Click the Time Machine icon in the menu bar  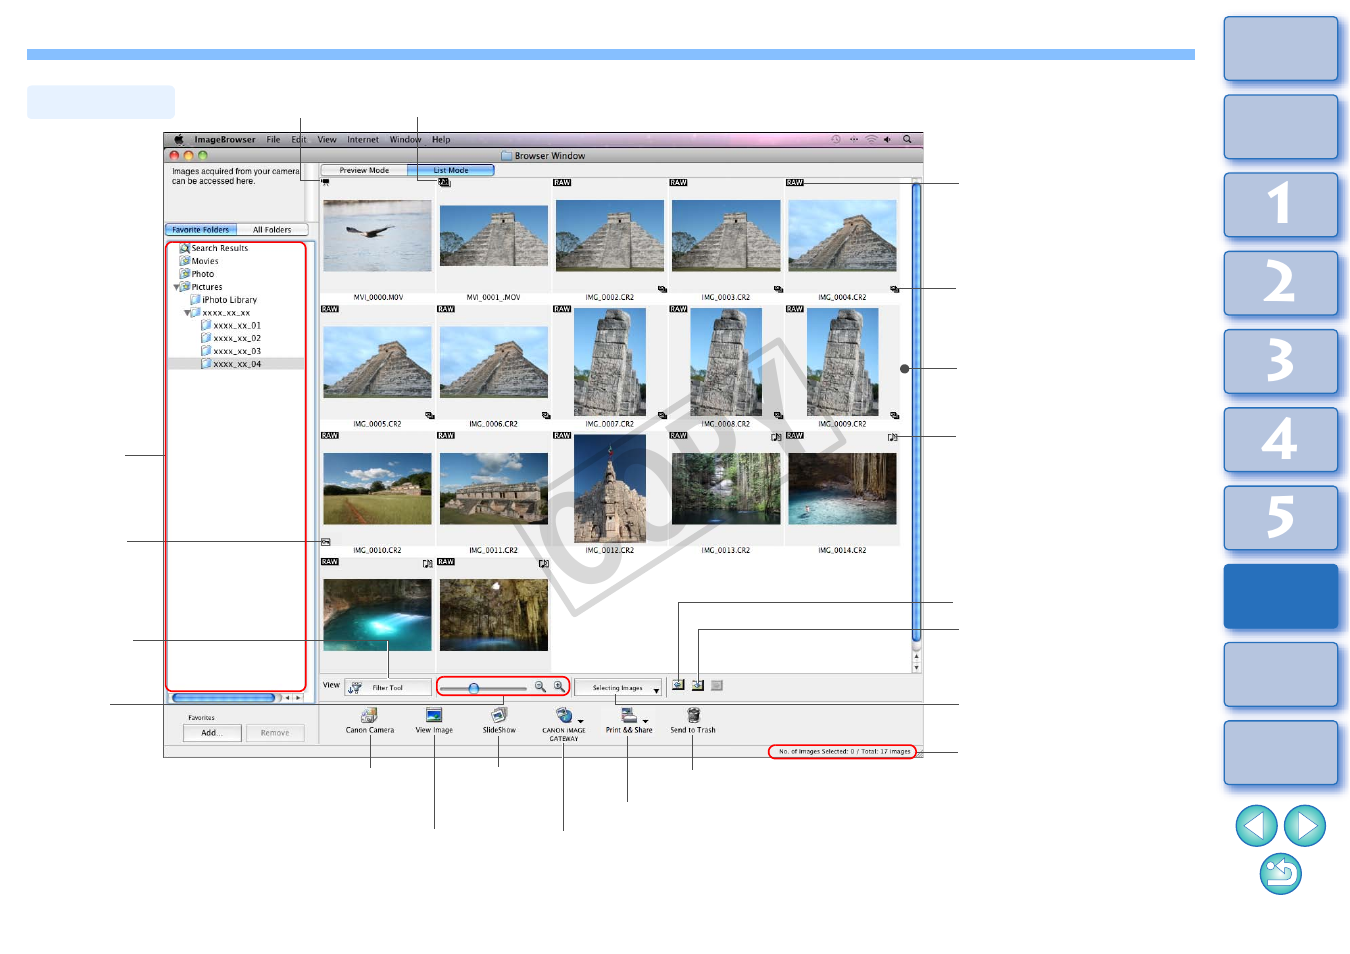click(836, 140)
